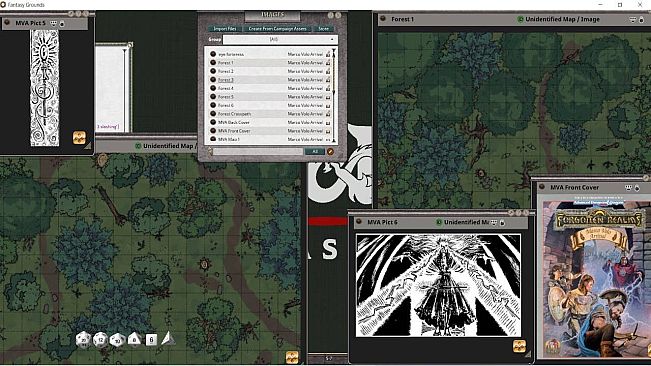Screen dimensions: 651x366
Task: Open the MVA Back Cover entry in list
Action: click(234, 122)
